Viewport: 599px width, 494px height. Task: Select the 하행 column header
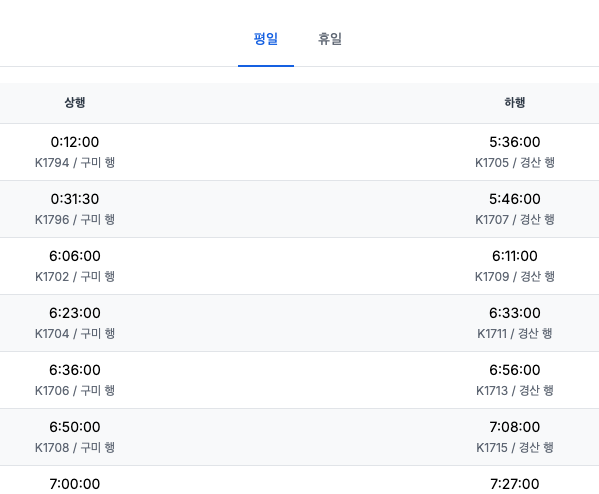point(515,102)
